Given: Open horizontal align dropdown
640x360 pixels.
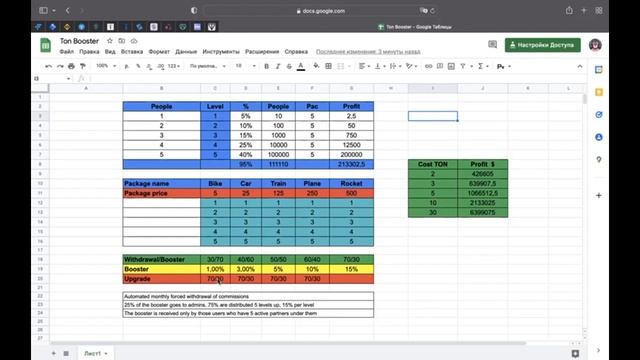Looking at the screenshot, I should click(364, 66).
